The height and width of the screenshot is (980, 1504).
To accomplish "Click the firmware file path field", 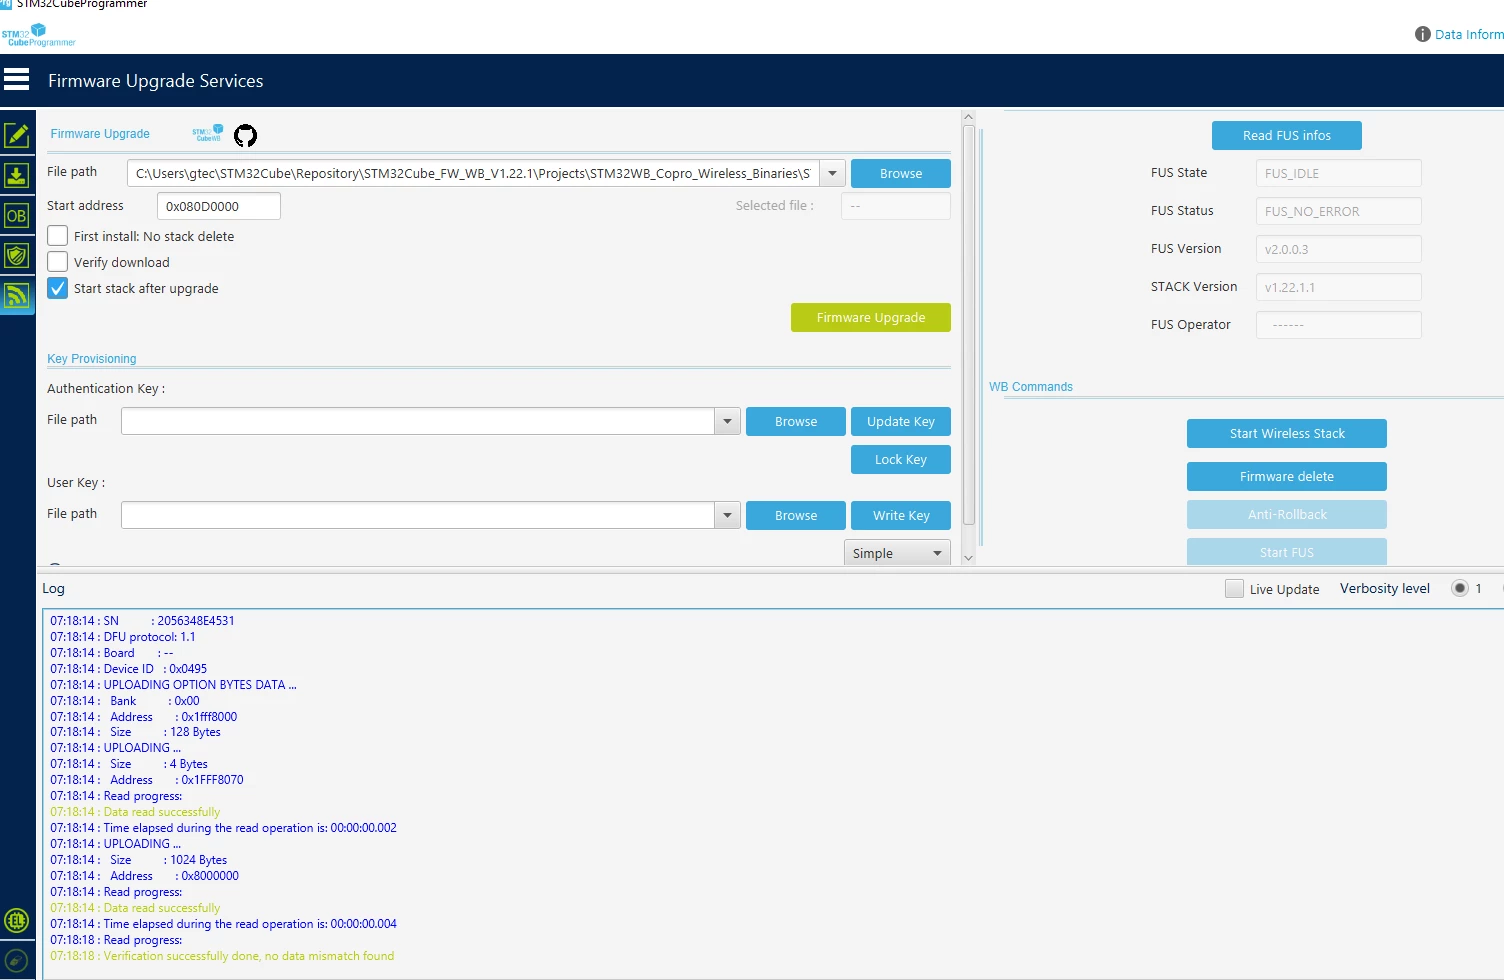I will point(473,173).
